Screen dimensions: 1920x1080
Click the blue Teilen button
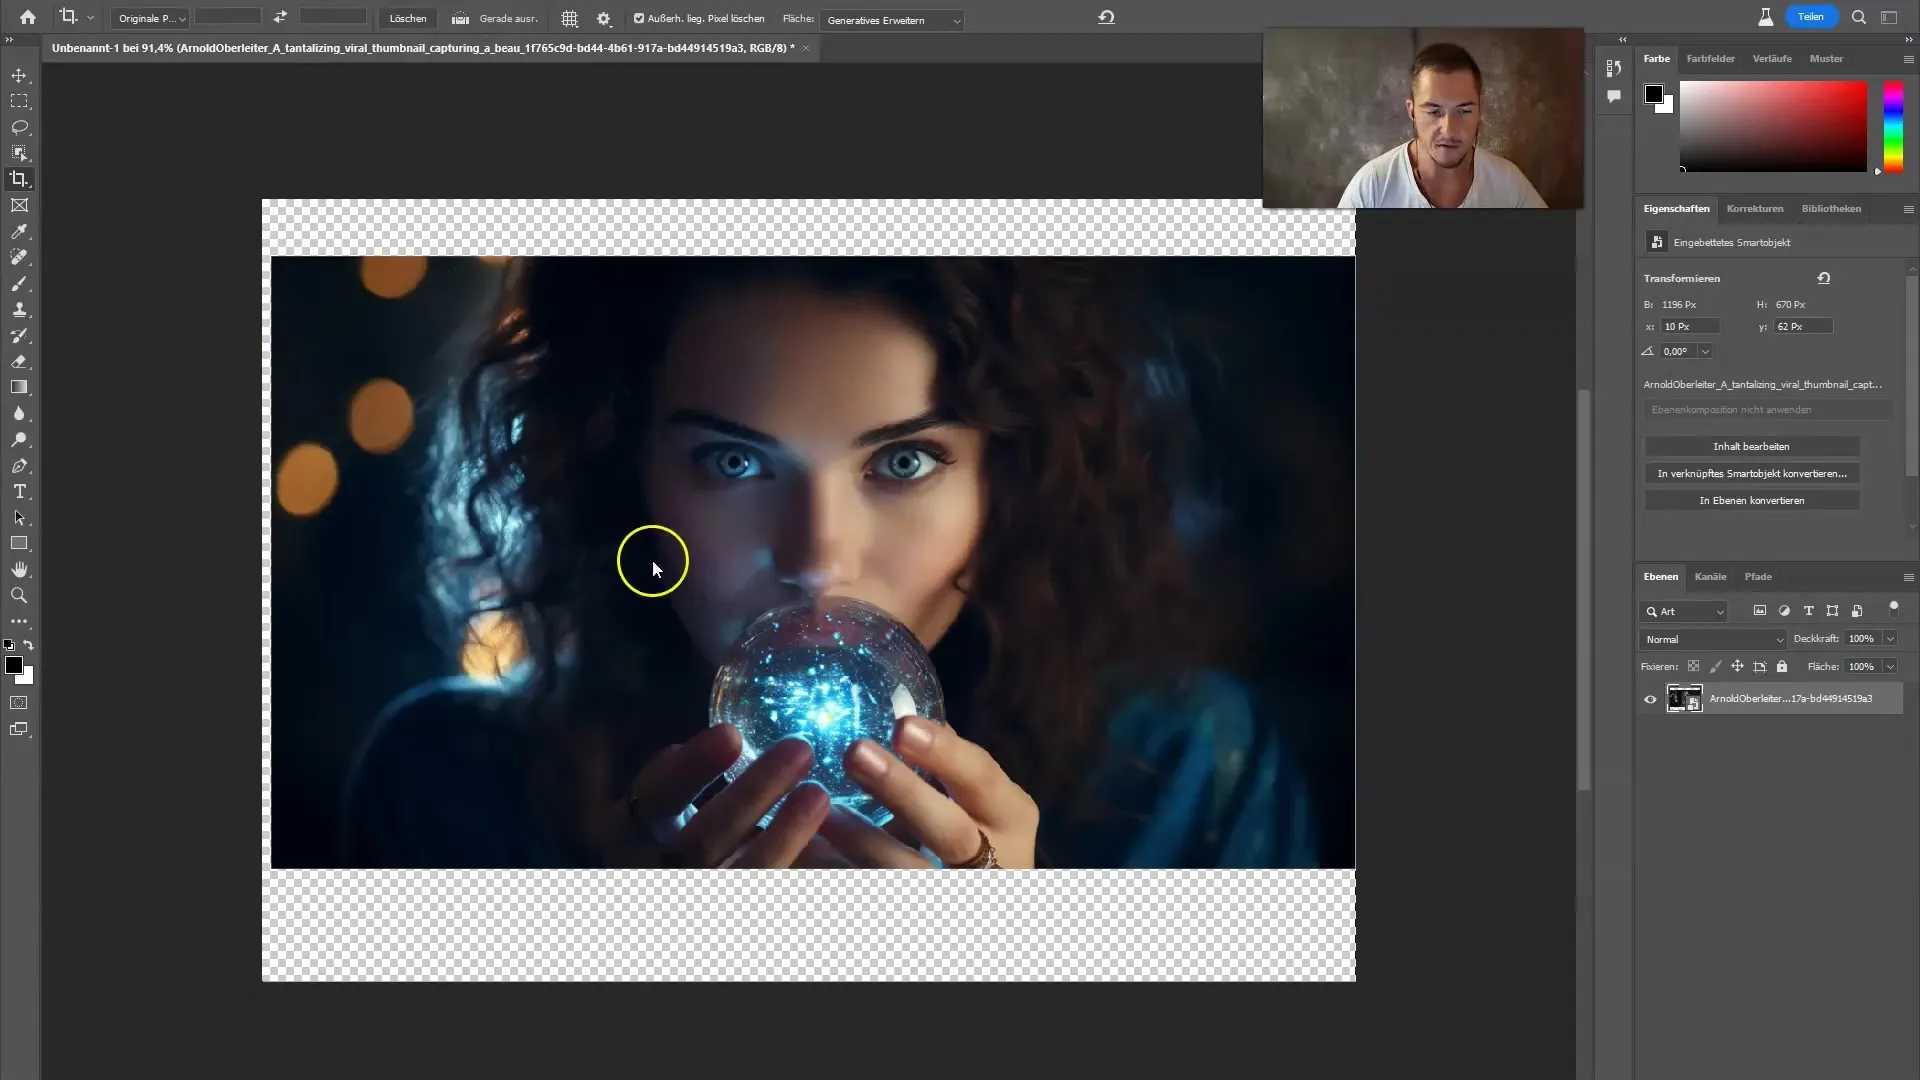coord(1811,17)
